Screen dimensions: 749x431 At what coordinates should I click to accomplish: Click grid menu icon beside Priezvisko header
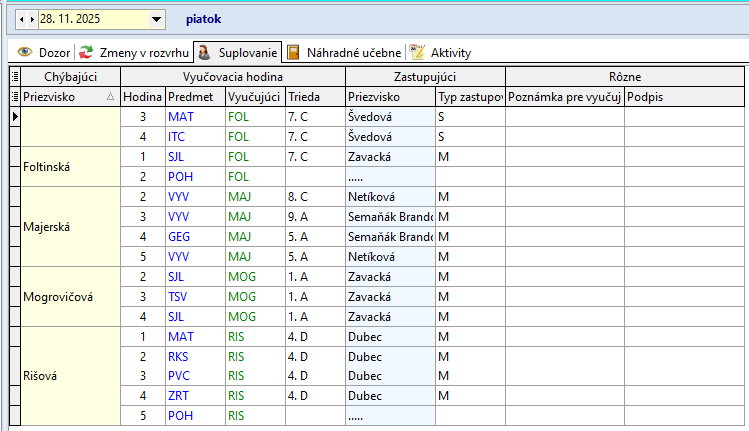tap(14, 97)
